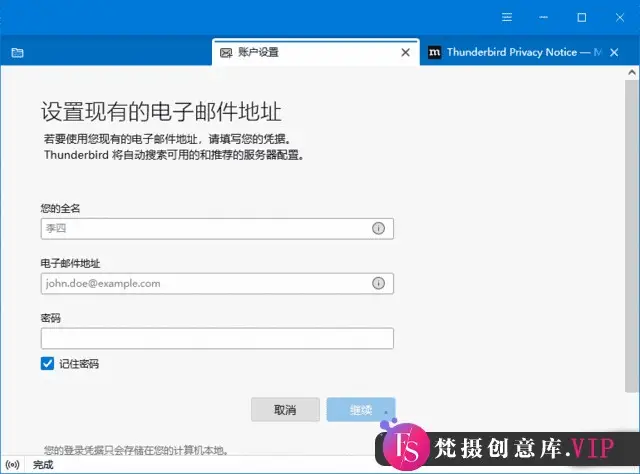Click the 继续 button
The height and width of the screenshot is (474, 640).
[x=361, y=409]
